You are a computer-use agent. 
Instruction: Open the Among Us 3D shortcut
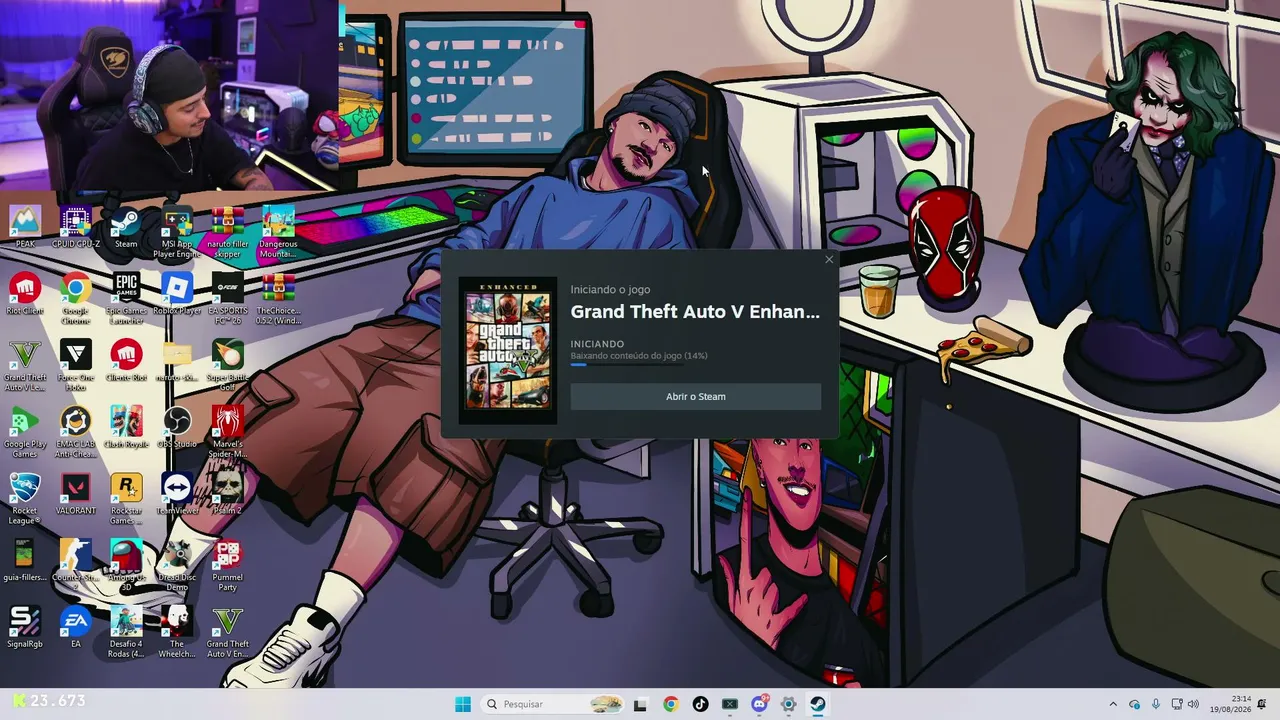click(126, 566)
